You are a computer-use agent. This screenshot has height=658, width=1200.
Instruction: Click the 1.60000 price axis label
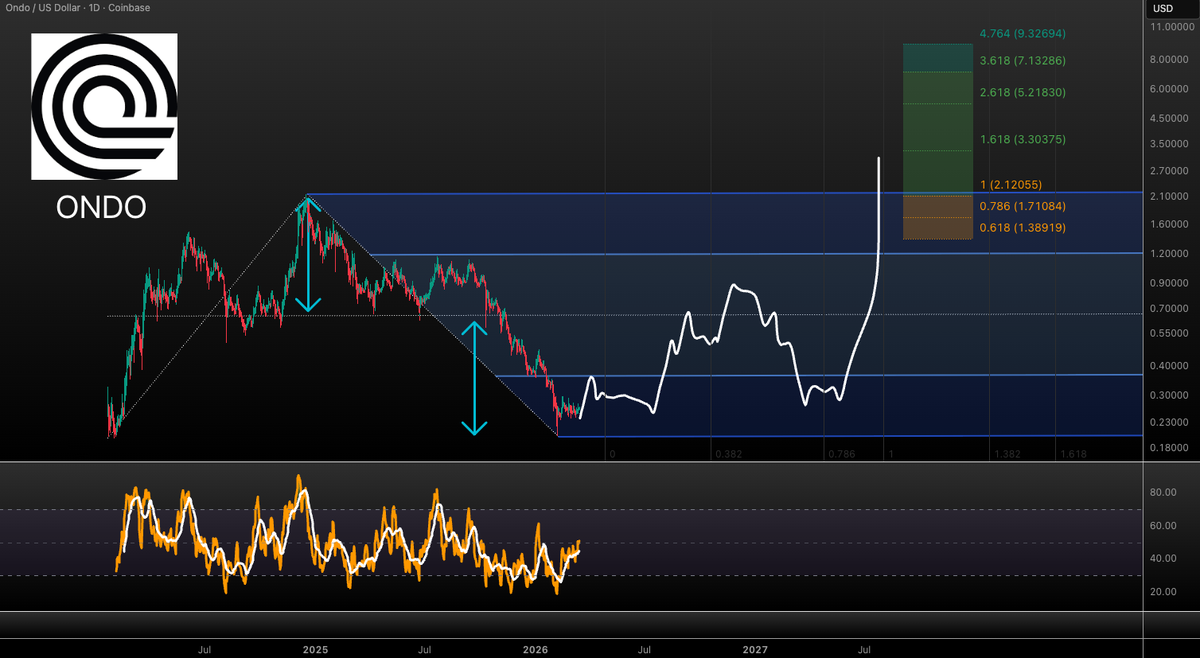(x=1171, y=225)
